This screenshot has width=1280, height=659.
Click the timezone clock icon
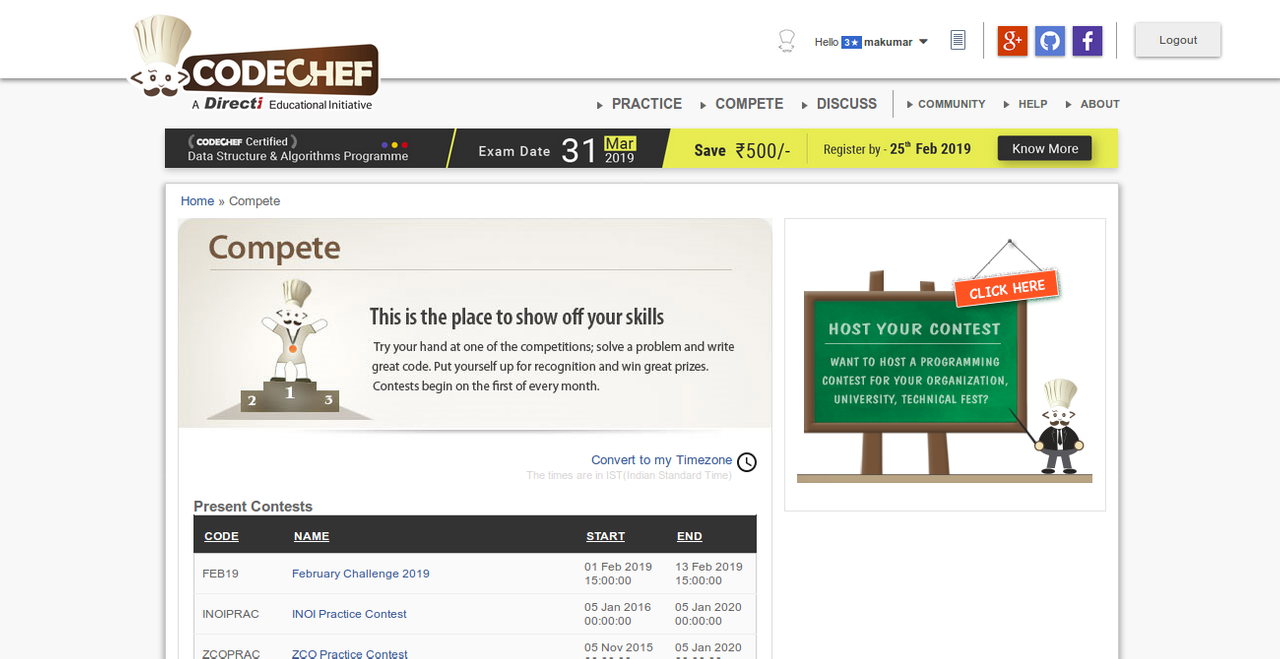pos(747,462)
